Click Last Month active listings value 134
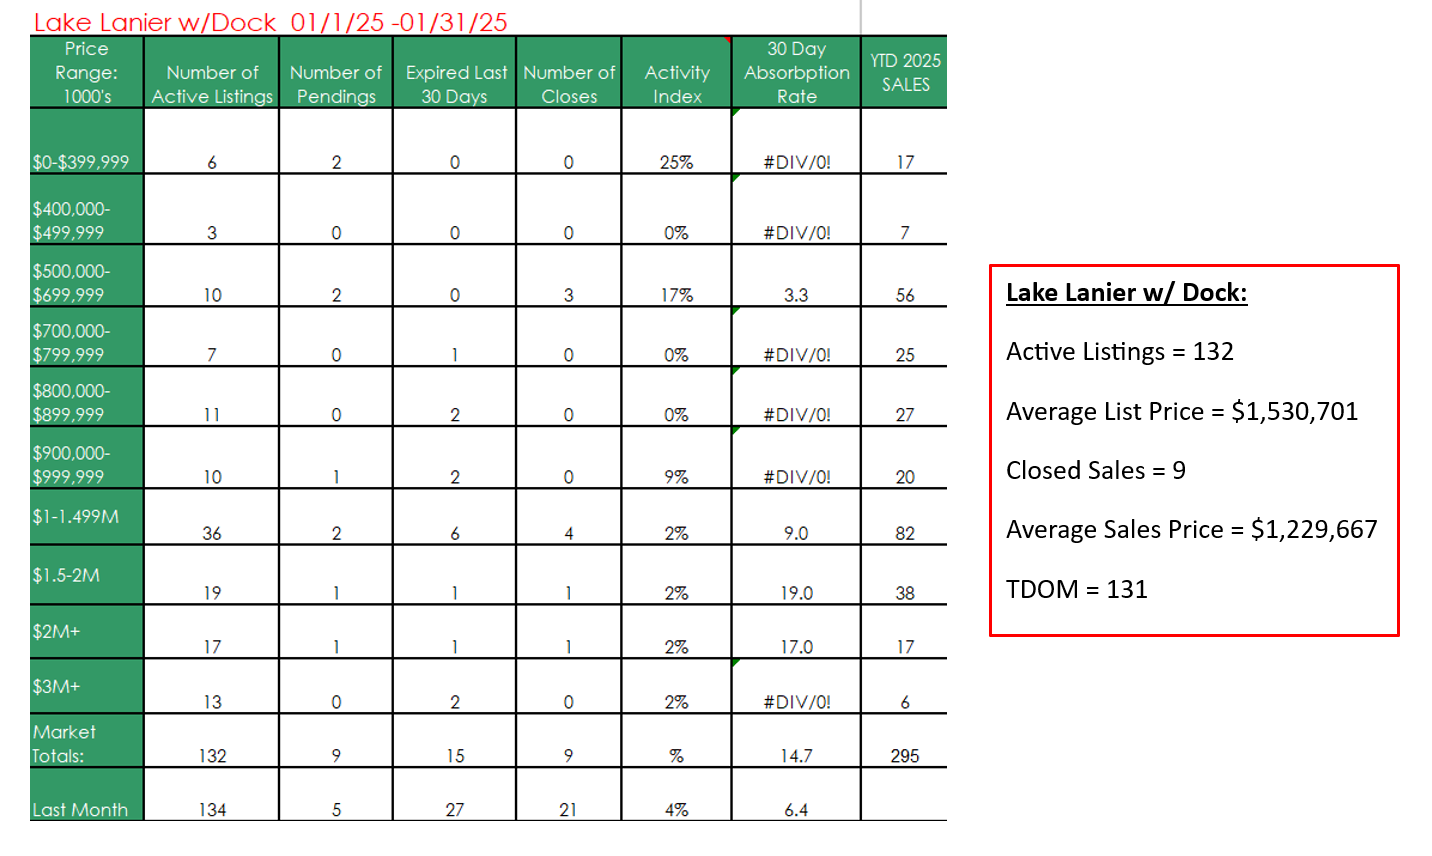Image resolution: width=1432 pixels, height=856 pixels. coord(212,810)
